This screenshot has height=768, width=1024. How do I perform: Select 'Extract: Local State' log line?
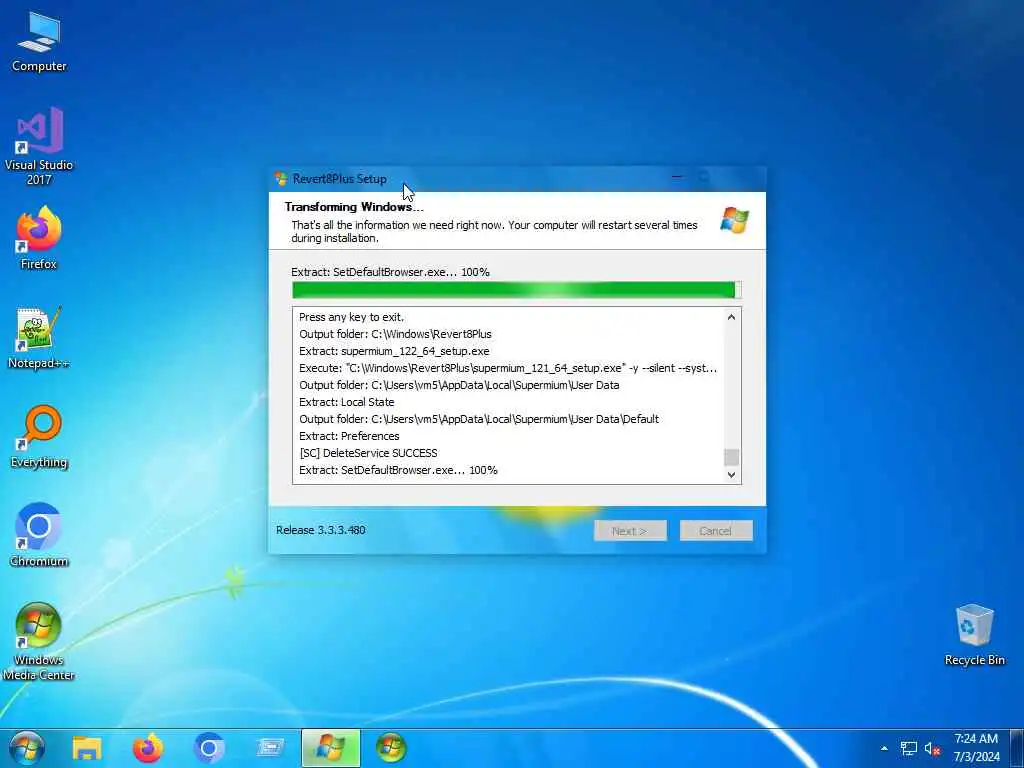pos(346,402)
